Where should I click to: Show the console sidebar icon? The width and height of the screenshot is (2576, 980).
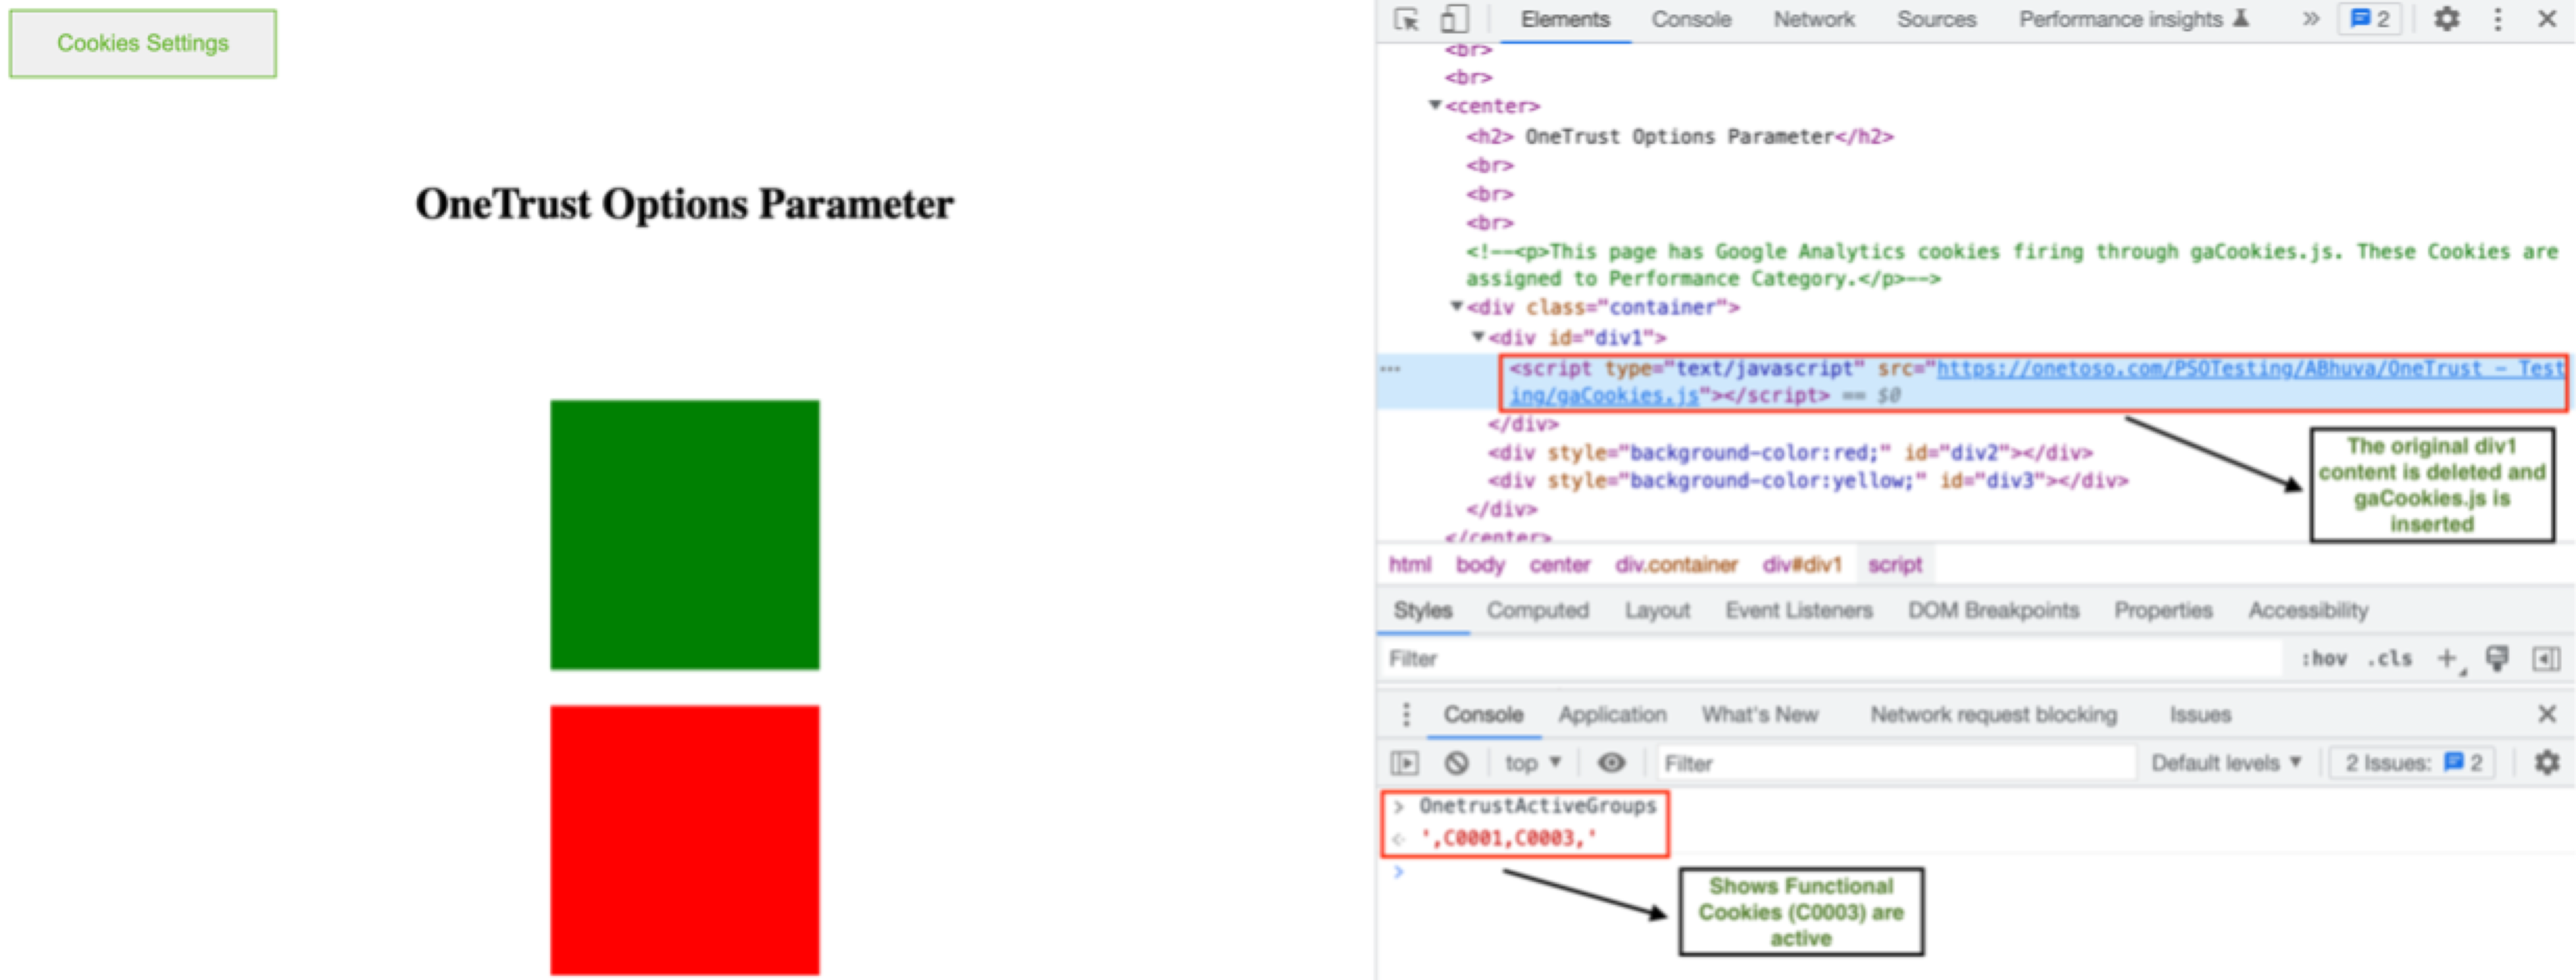click(x=1404, y=763)
